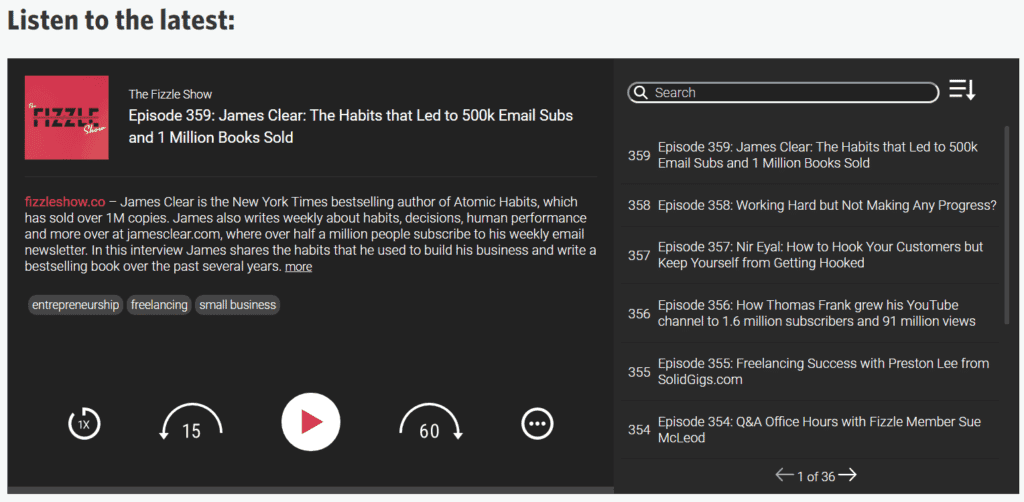The image size is (1024, 502).
Task: Select the small business tag
Action: [x=238, y=305]
